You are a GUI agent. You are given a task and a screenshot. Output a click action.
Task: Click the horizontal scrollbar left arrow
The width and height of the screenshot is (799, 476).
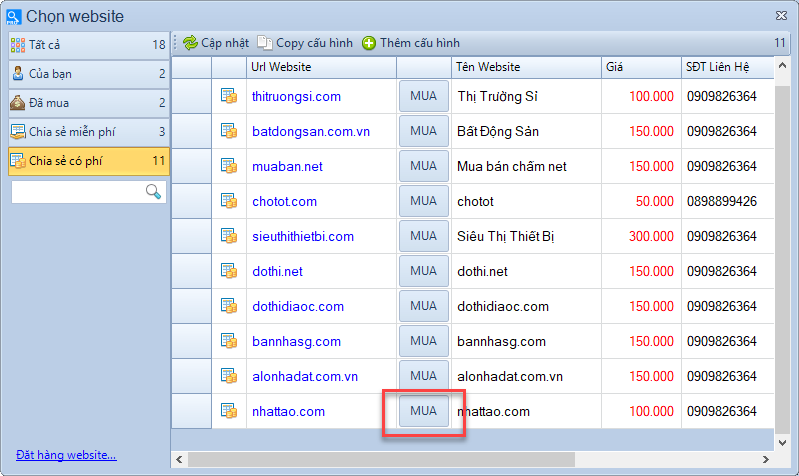(x=179, y=459)
